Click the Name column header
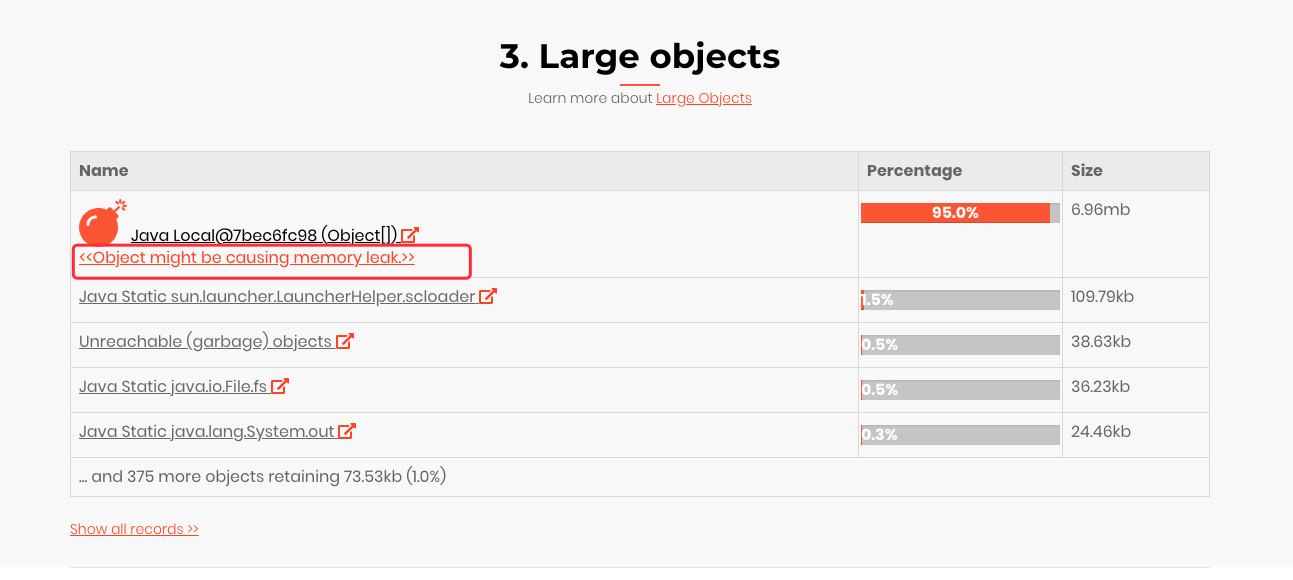1293x580 pixels. tap(104, 171)
